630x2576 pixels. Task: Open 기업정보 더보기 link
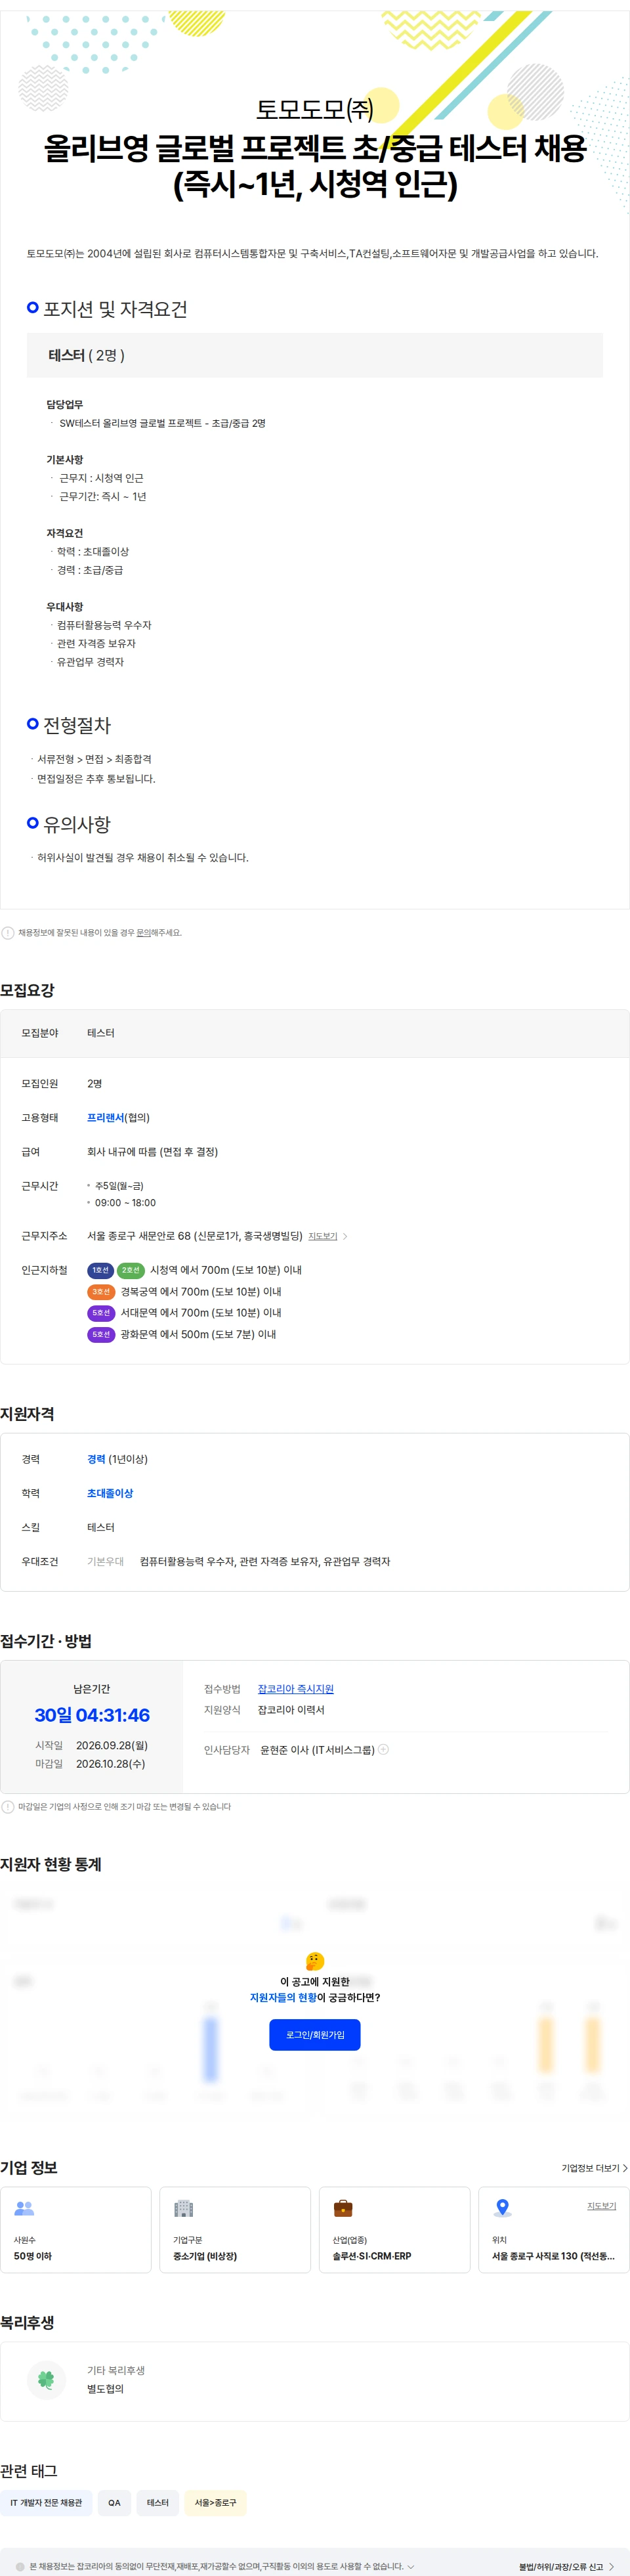click(x=594, y=2168)
